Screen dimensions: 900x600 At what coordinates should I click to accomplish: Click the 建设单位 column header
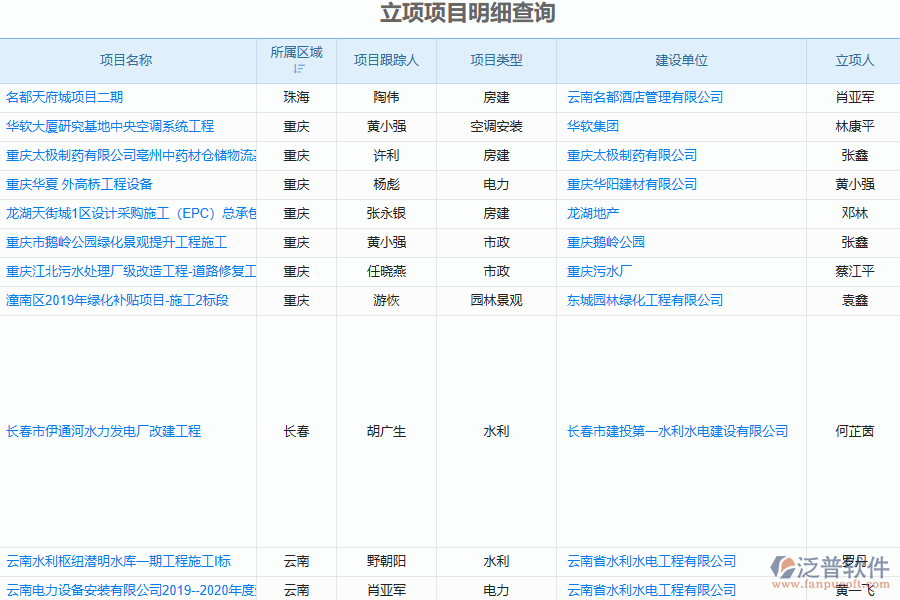[681, 61]
